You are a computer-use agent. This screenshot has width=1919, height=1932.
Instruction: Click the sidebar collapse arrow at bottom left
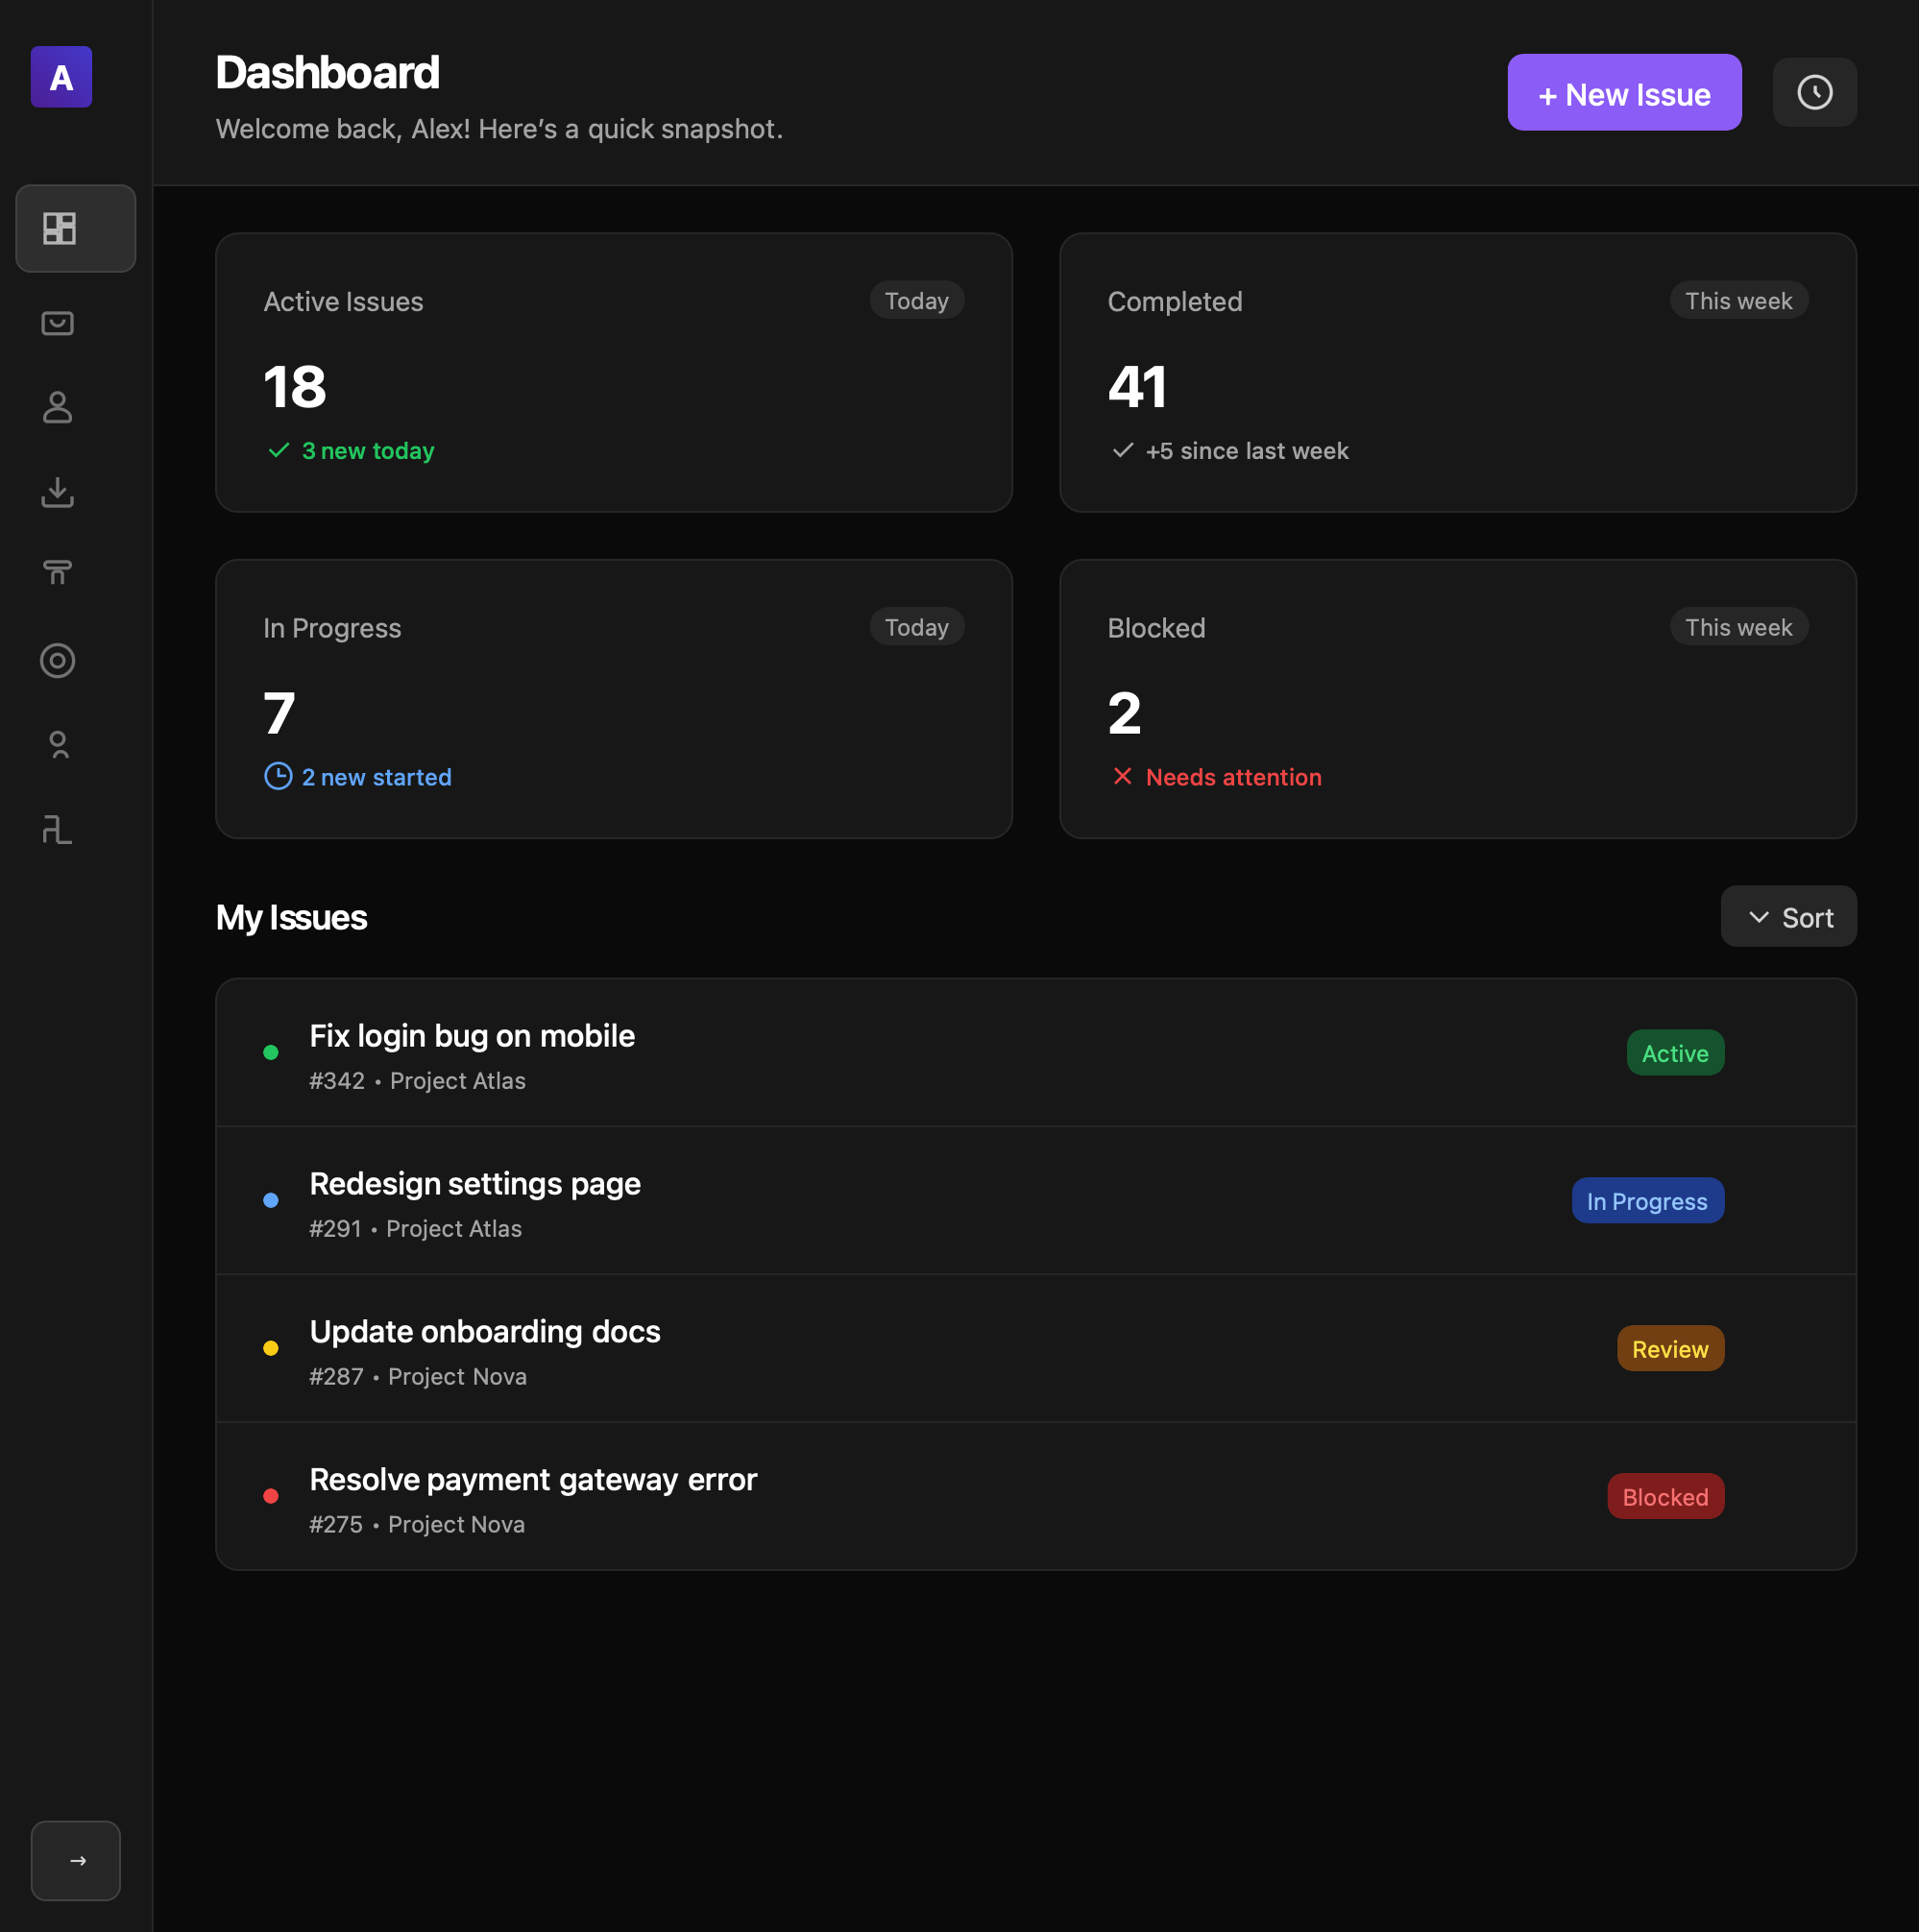point(75,1860)
